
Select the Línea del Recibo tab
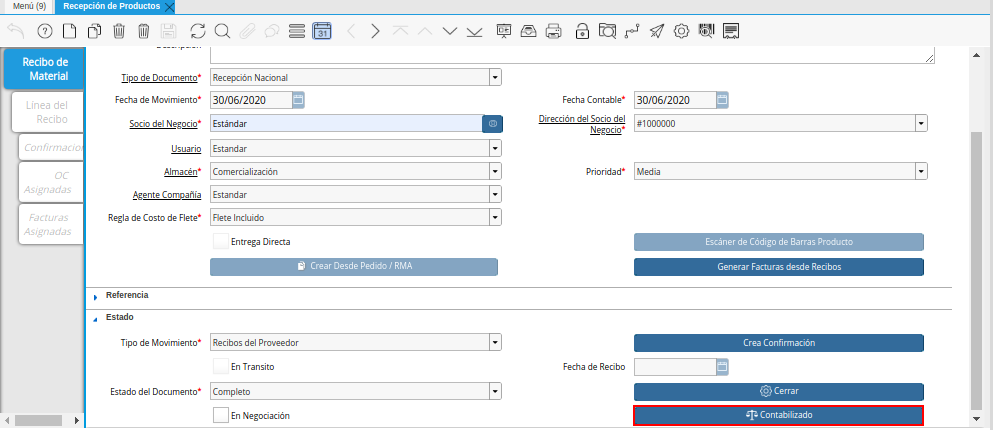46,111
